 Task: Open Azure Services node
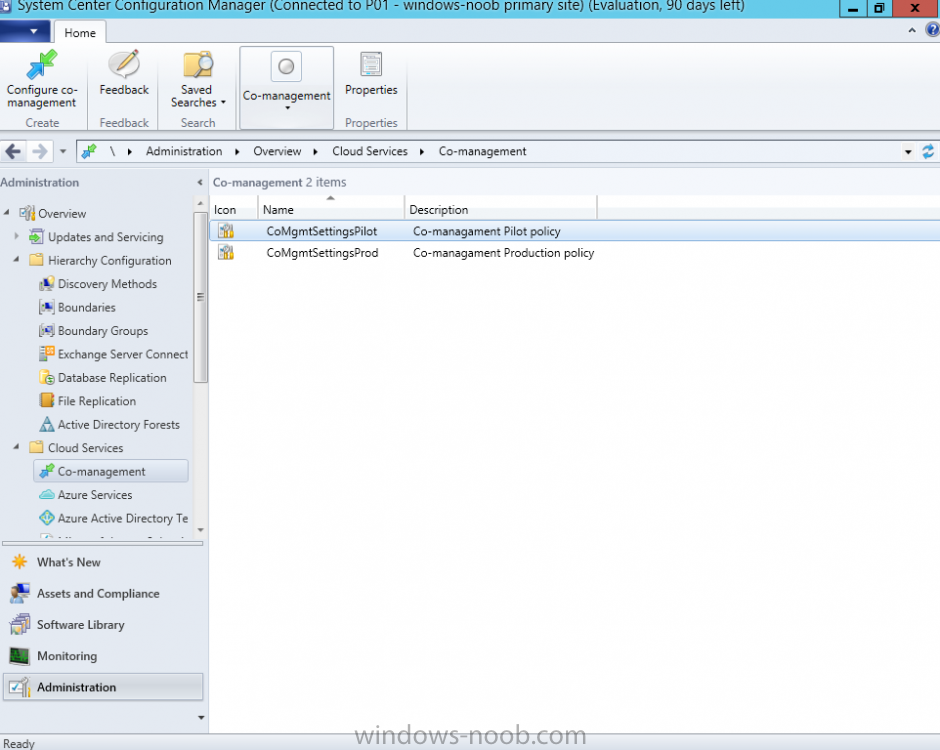tap(95, 495)
